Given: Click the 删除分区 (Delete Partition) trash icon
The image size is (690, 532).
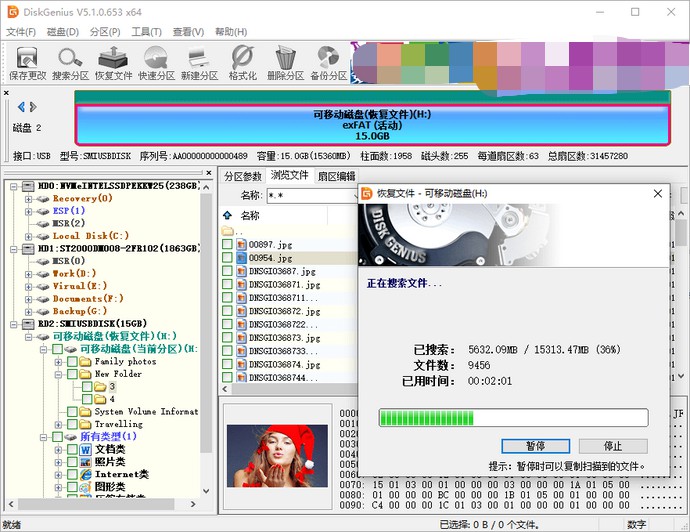Looking at the screenshot, I should coord(286,62).
